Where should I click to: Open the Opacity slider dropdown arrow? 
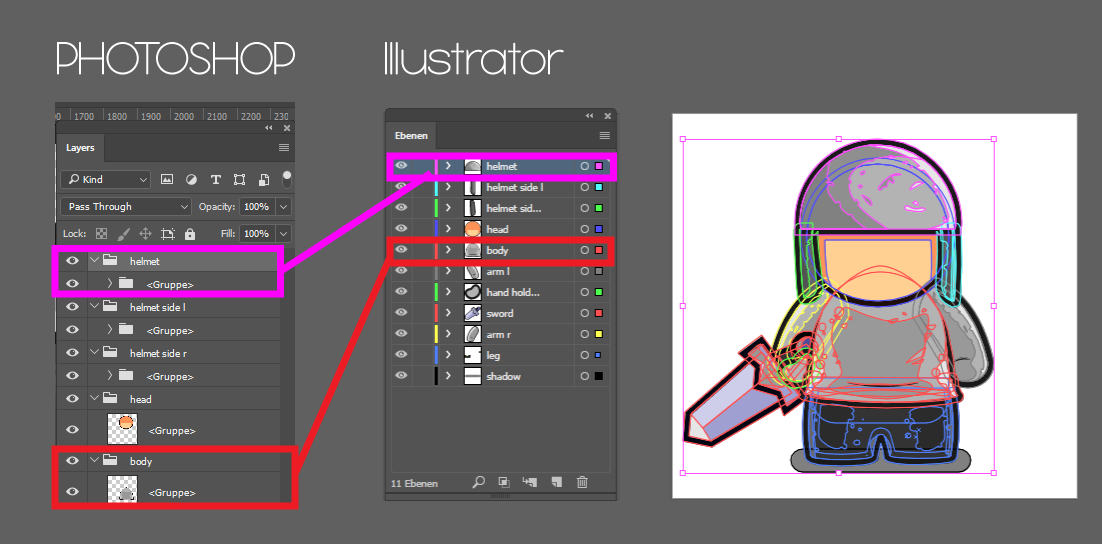284,207
